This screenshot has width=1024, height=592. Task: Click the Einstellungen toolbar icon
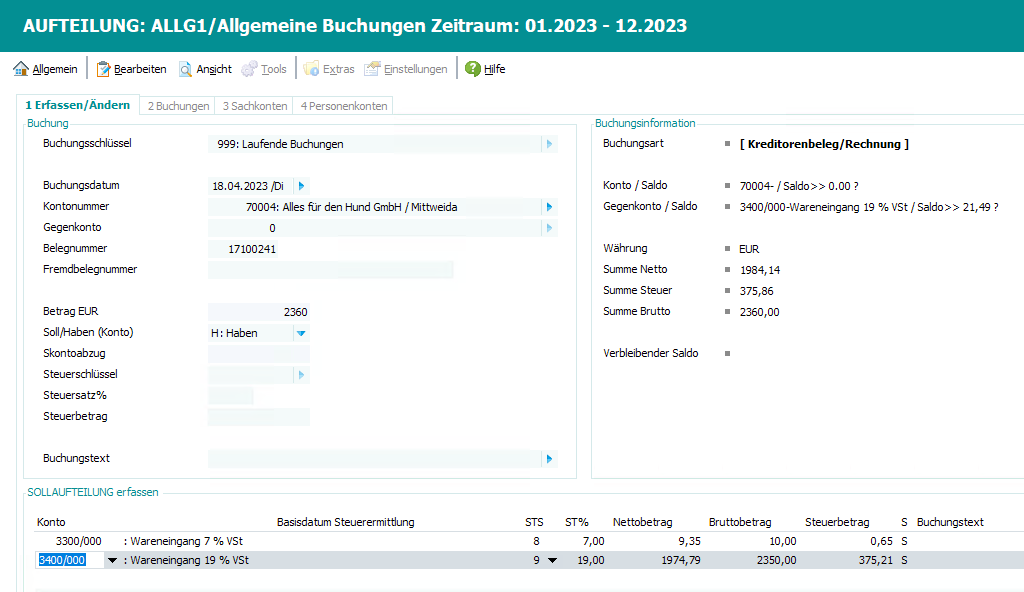(373, 69)
